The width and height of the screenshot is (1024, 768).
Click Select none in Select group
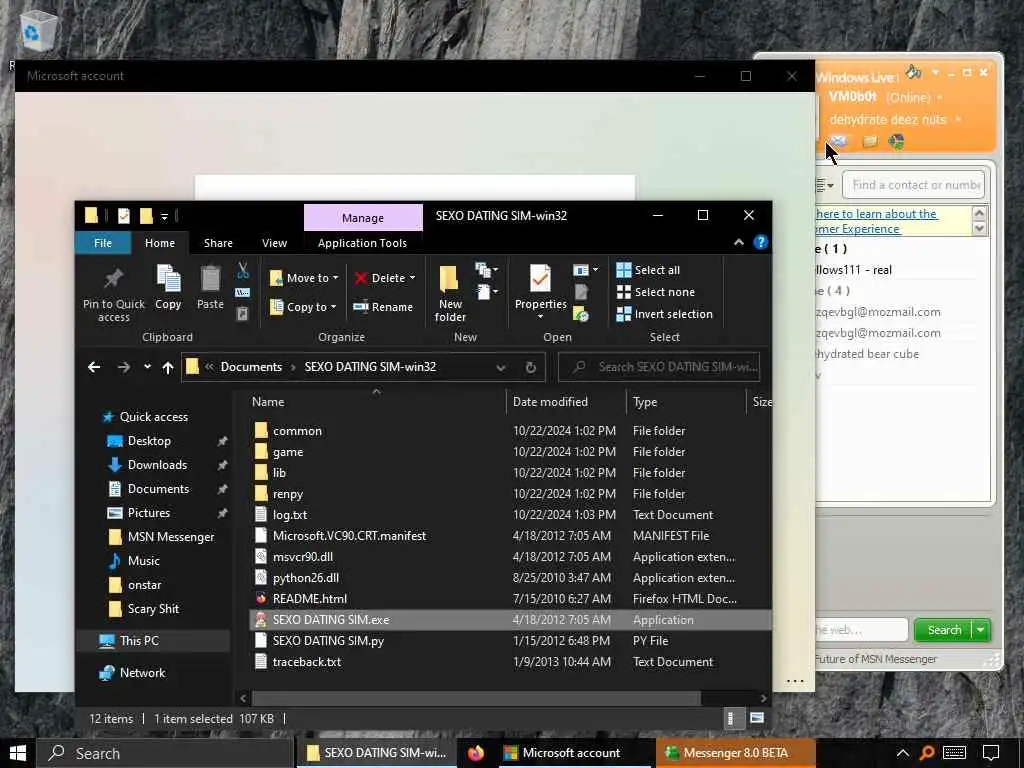(656, 292)
